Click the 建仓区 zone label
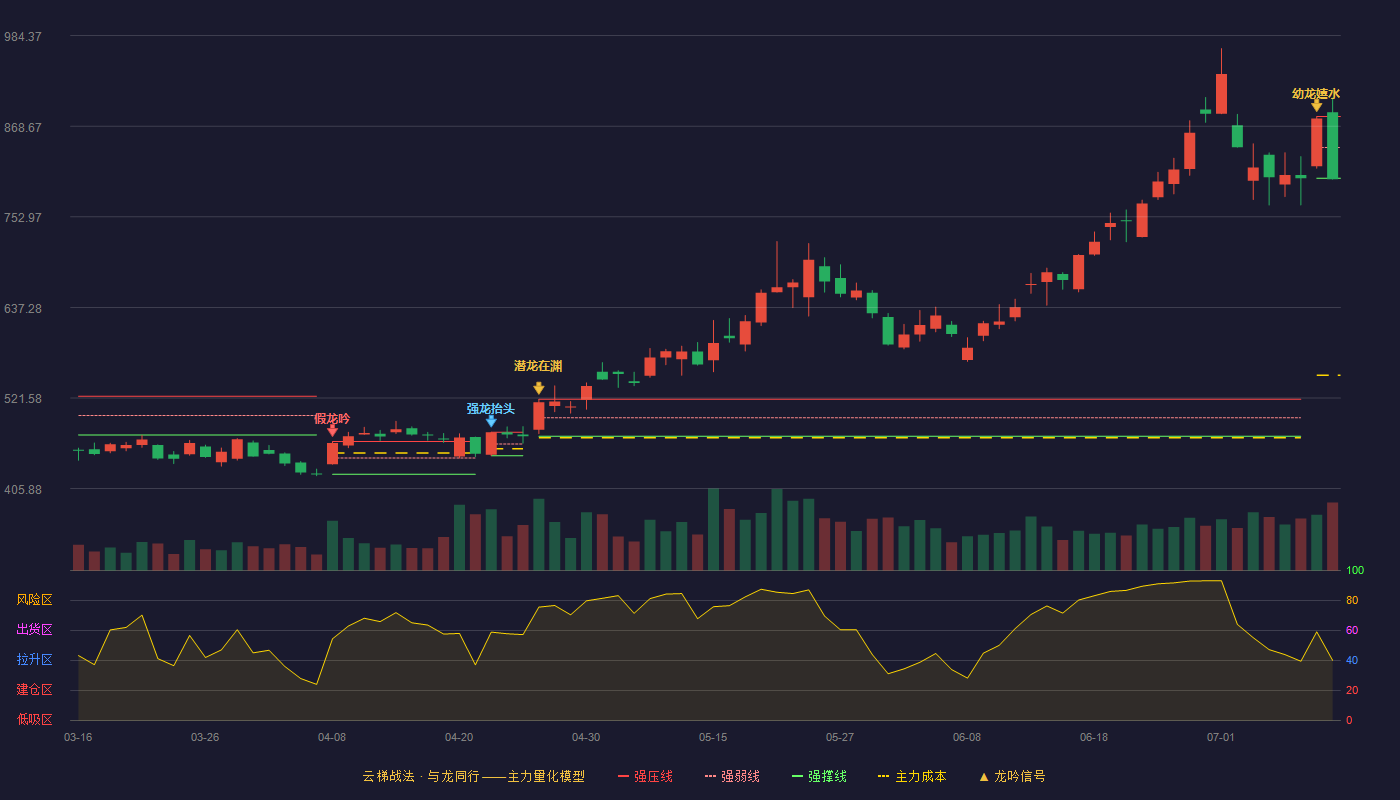The image size is (1400, 800). [x=34, y=690]
